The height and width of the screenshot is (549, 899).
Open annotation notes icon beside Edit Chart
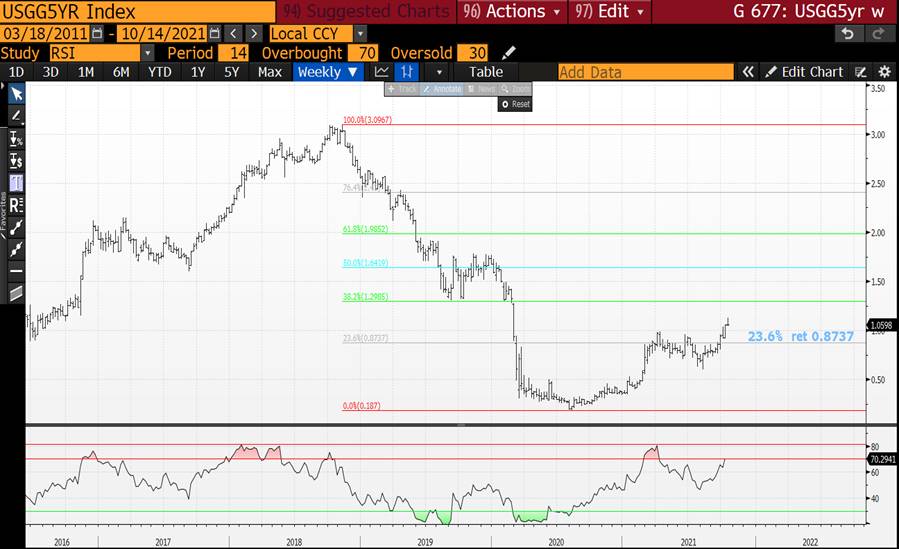(x=861, y=72)
